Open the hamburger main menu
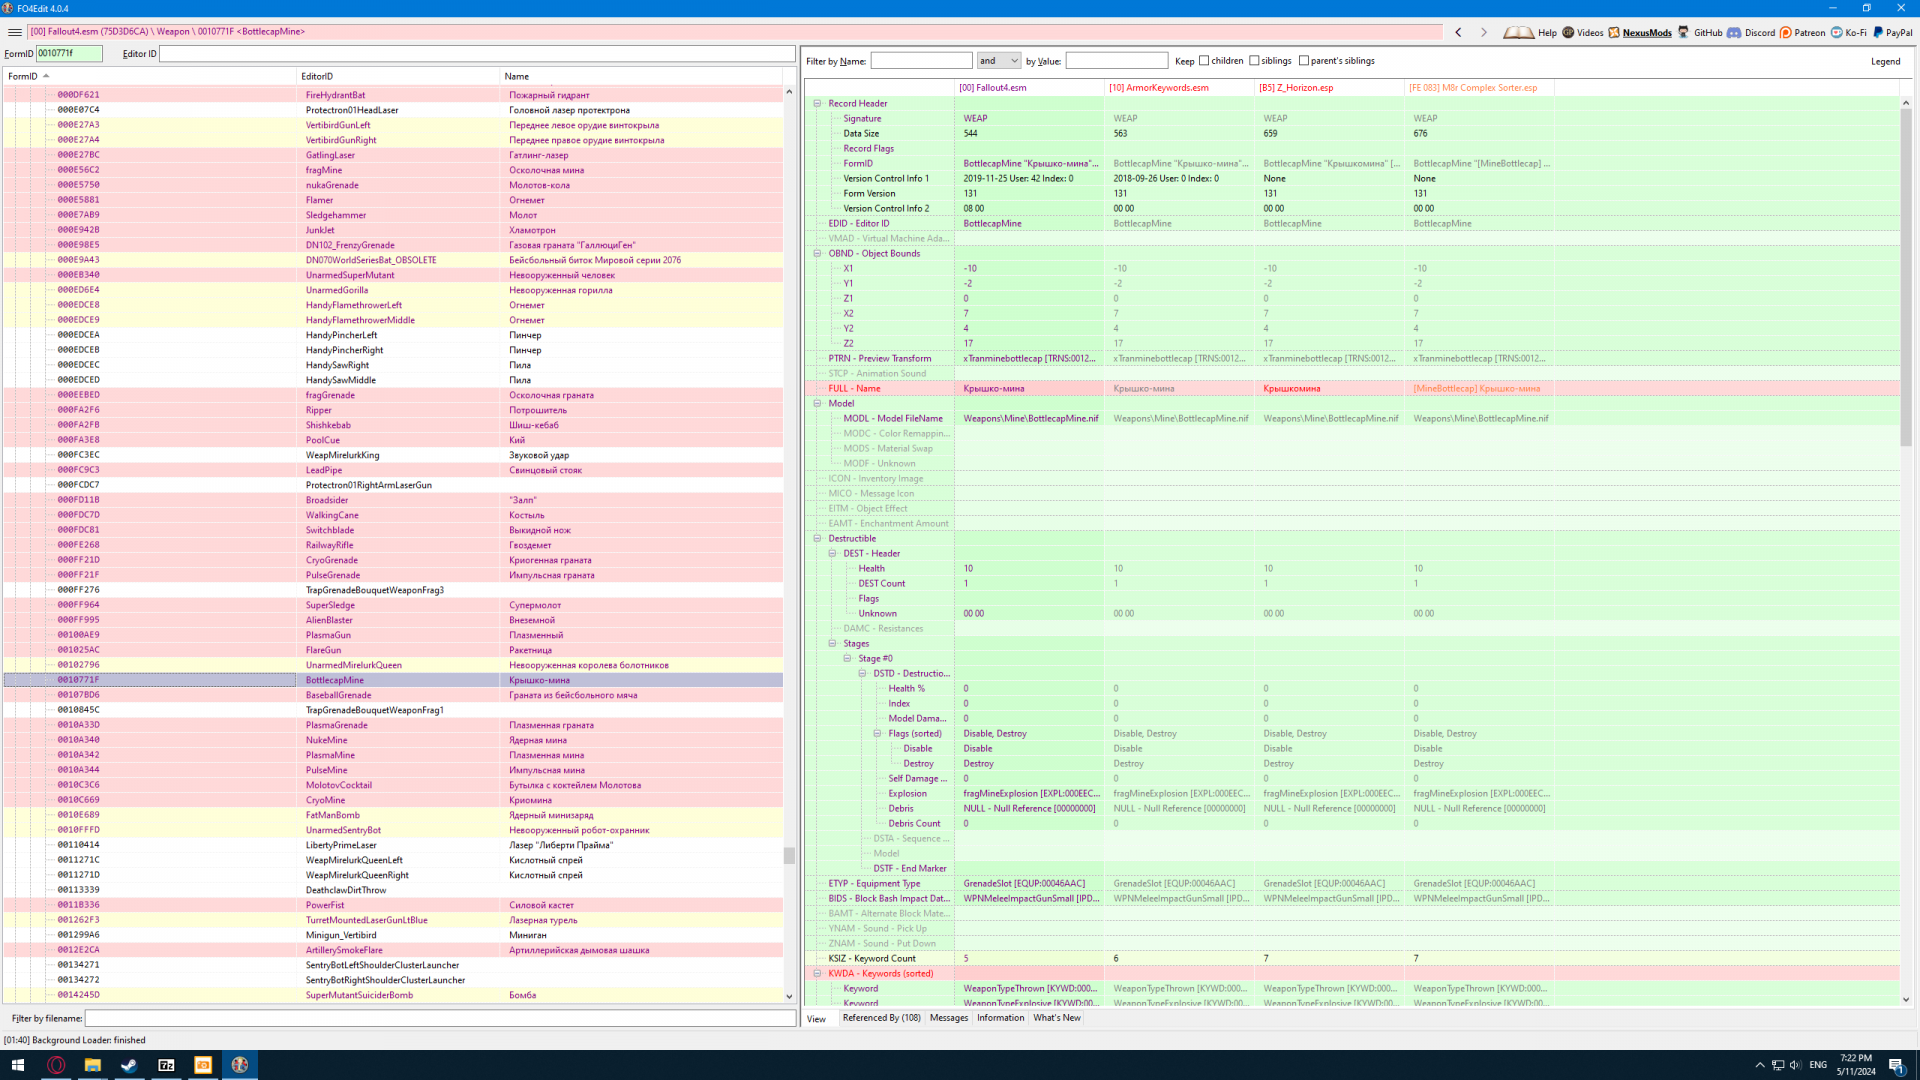 click(14, 32)
